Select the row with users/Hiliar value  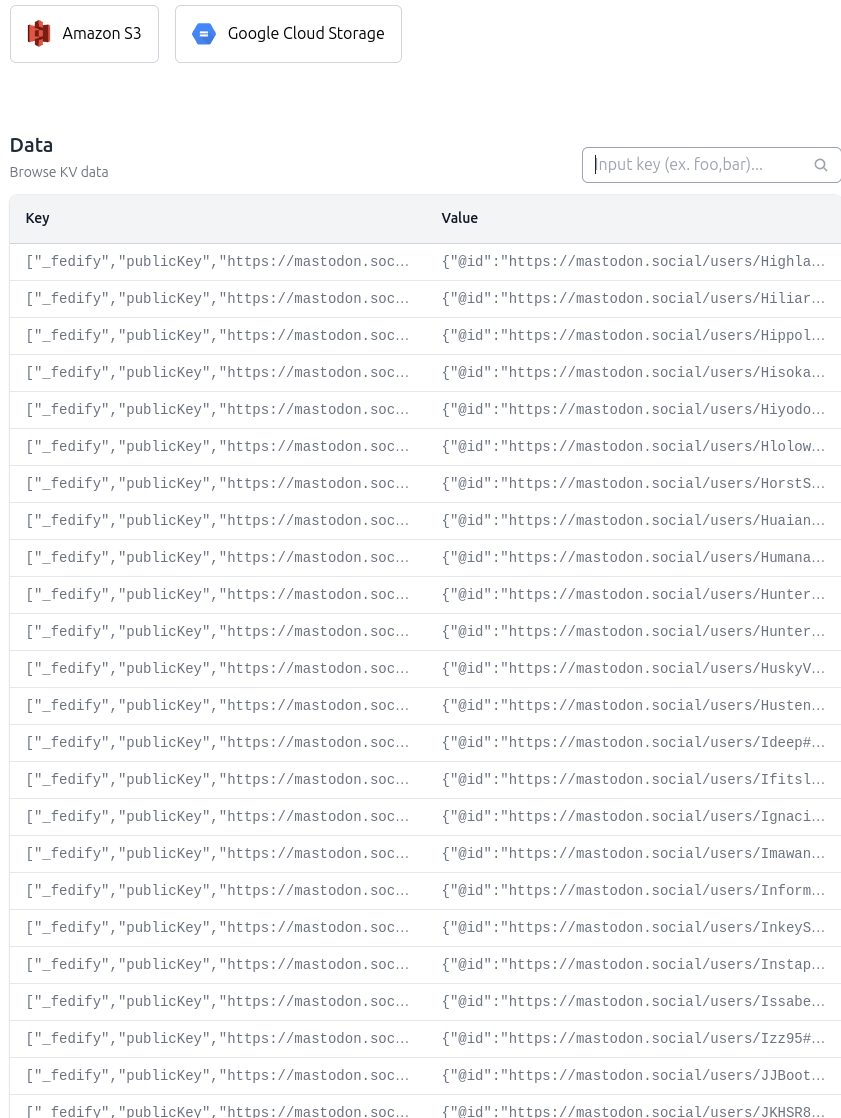(425, 299)
